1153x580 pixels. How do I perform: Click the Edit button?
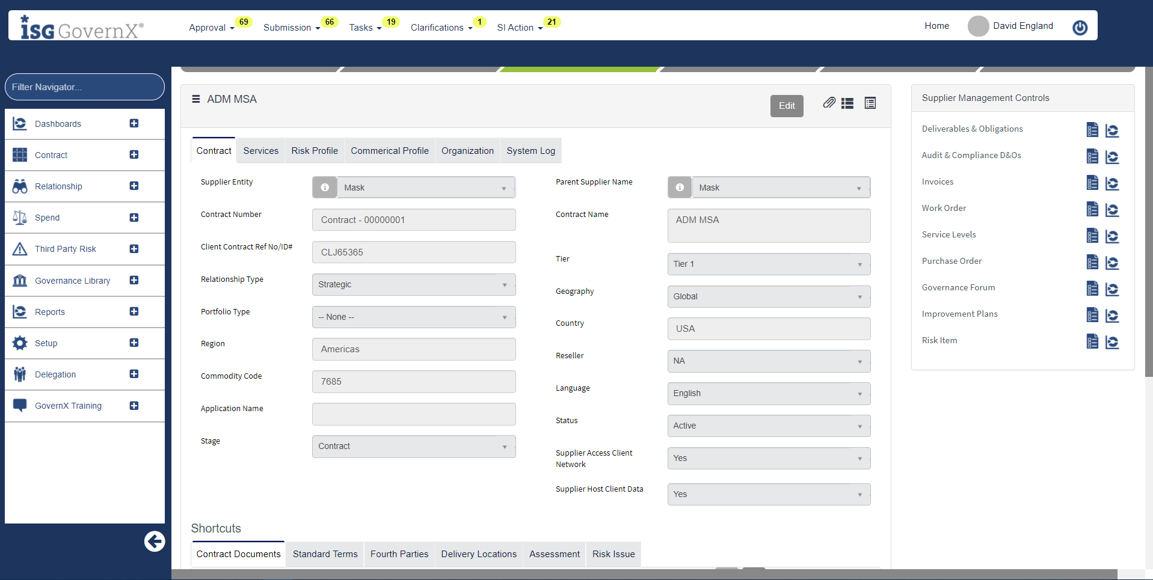787,104
